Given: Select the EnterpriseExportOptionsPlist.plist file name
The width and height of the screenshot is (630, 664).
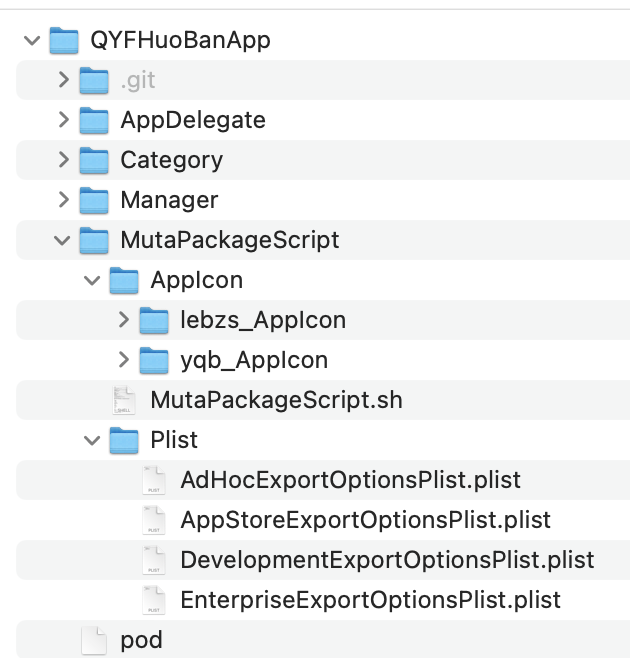Looking at the screenshot, I should [370, 600].
